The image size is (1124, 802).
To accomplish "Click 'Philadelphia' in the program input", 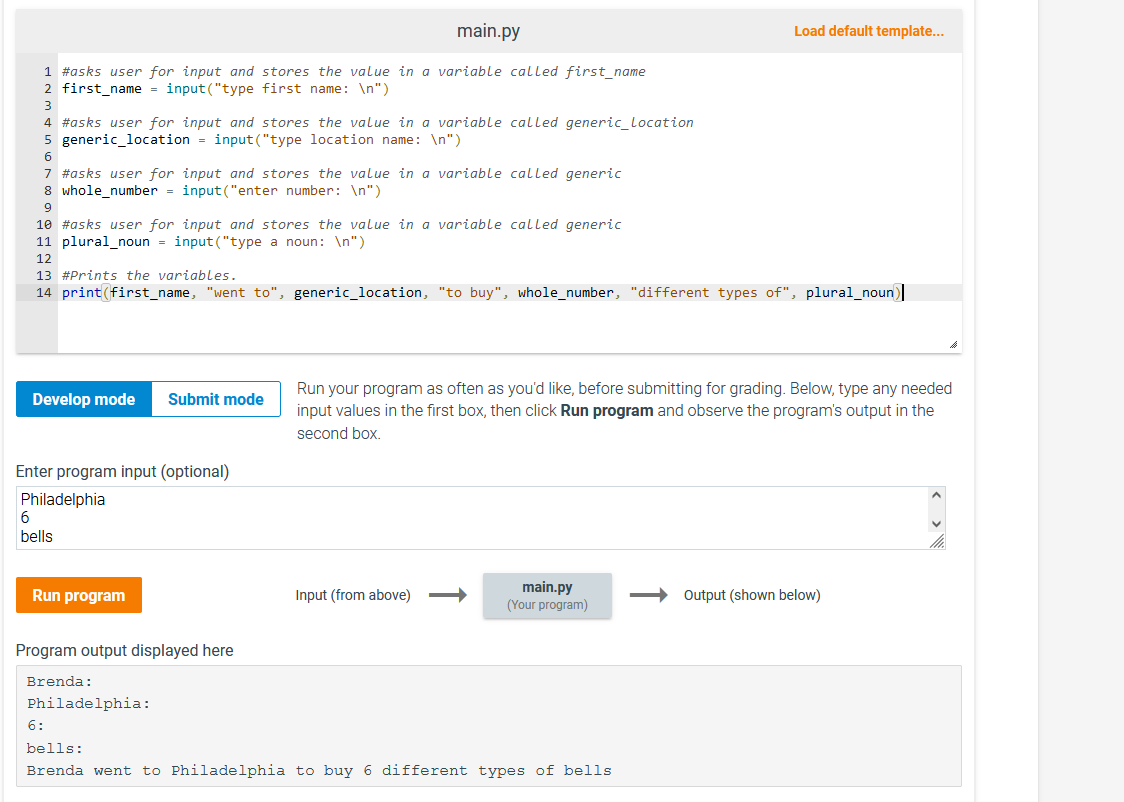I will click(62, 500).
